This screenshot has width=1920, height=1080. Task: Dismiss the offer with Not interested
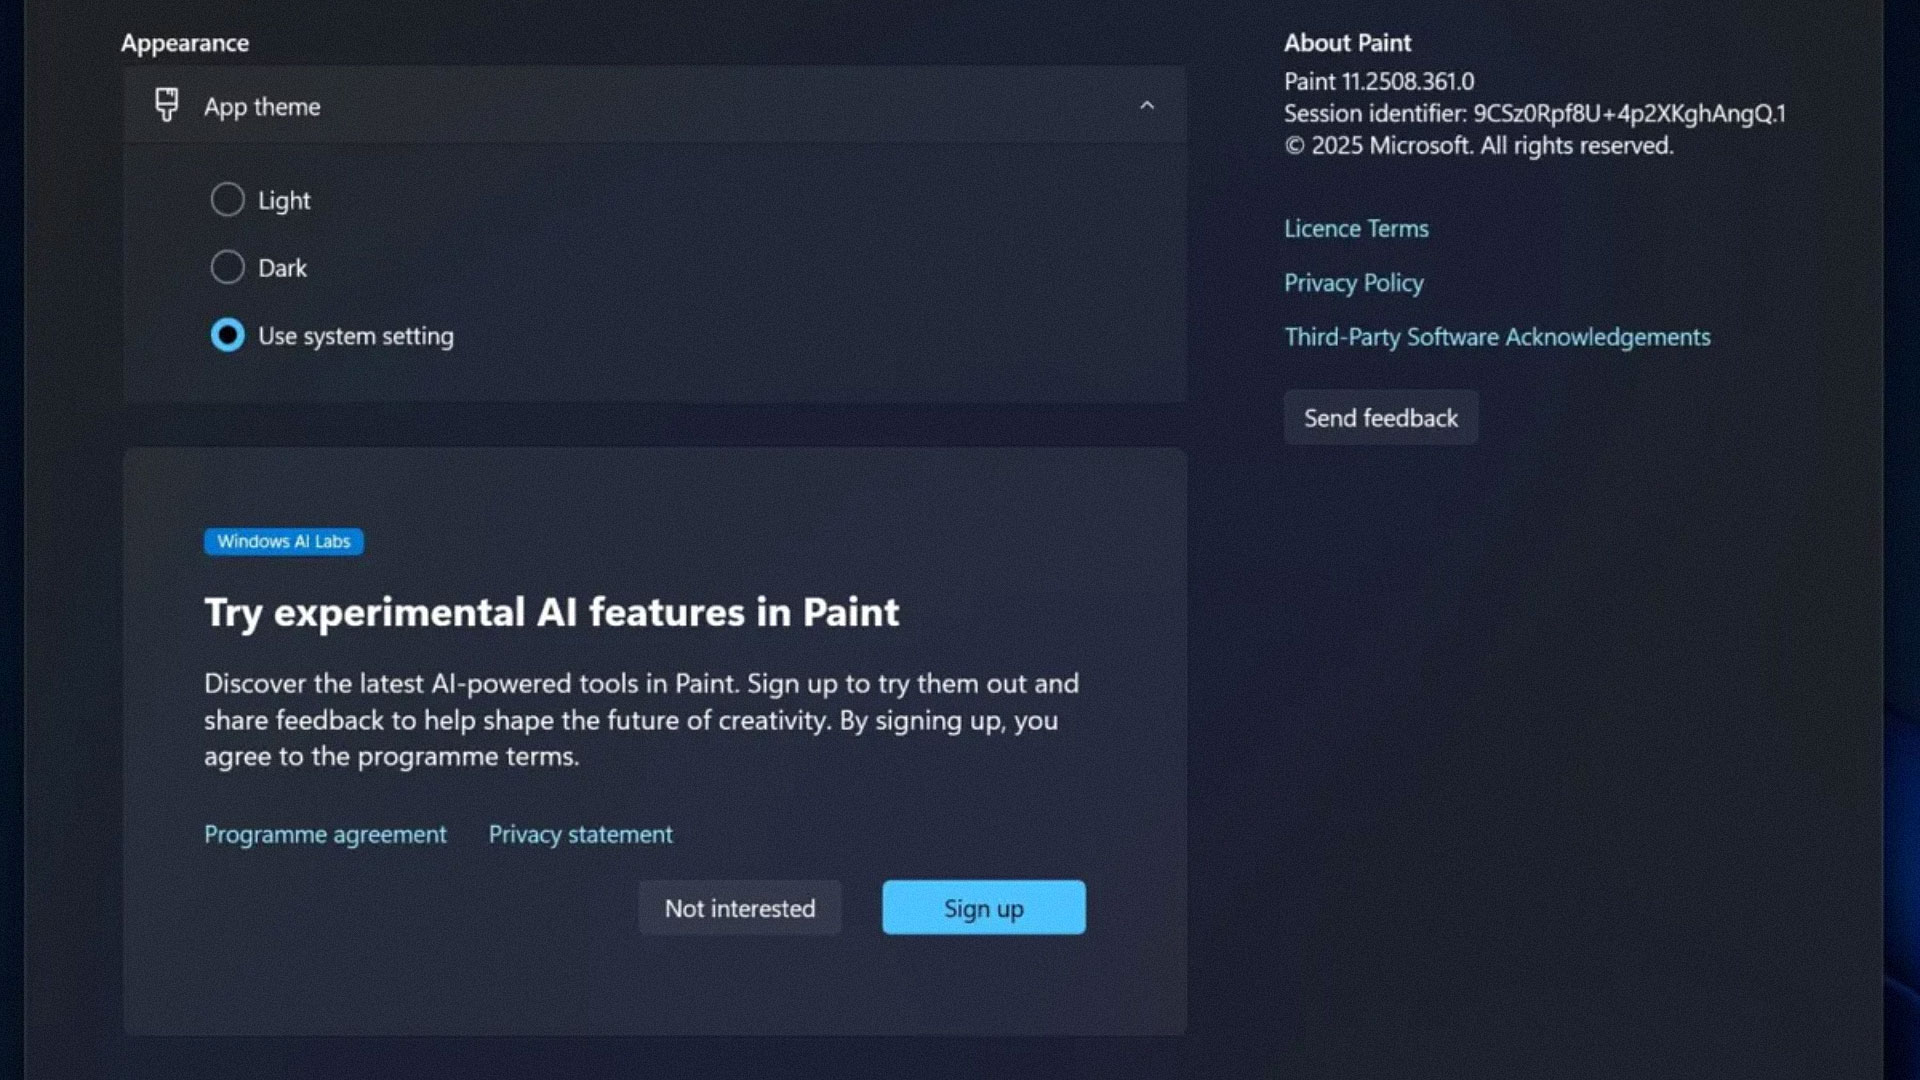(740, 908)
